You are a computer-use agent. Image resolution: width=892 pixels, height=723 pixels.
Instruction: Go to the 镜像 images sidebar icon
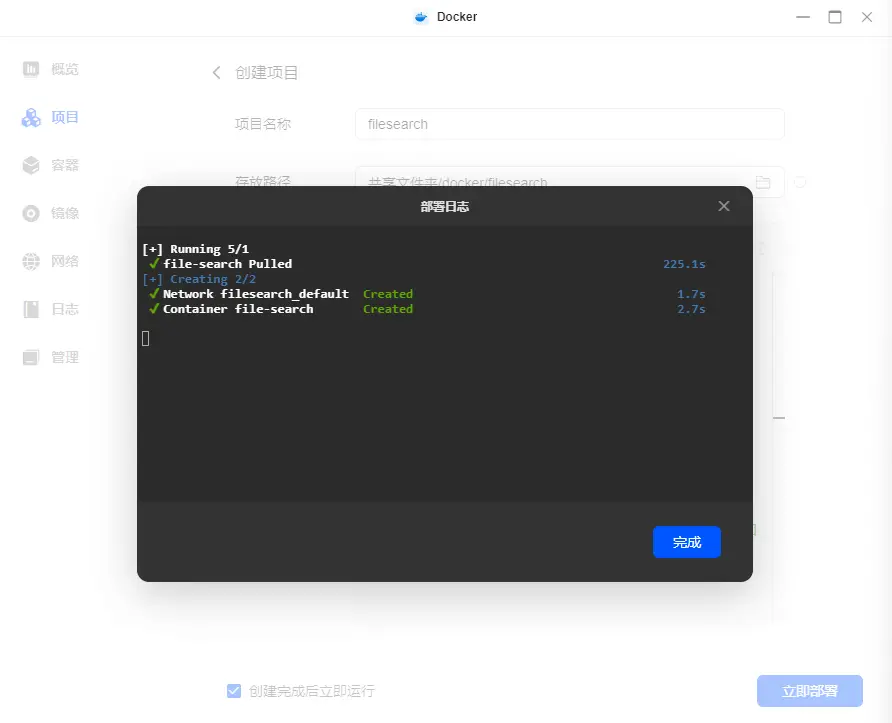click(31, 213)
